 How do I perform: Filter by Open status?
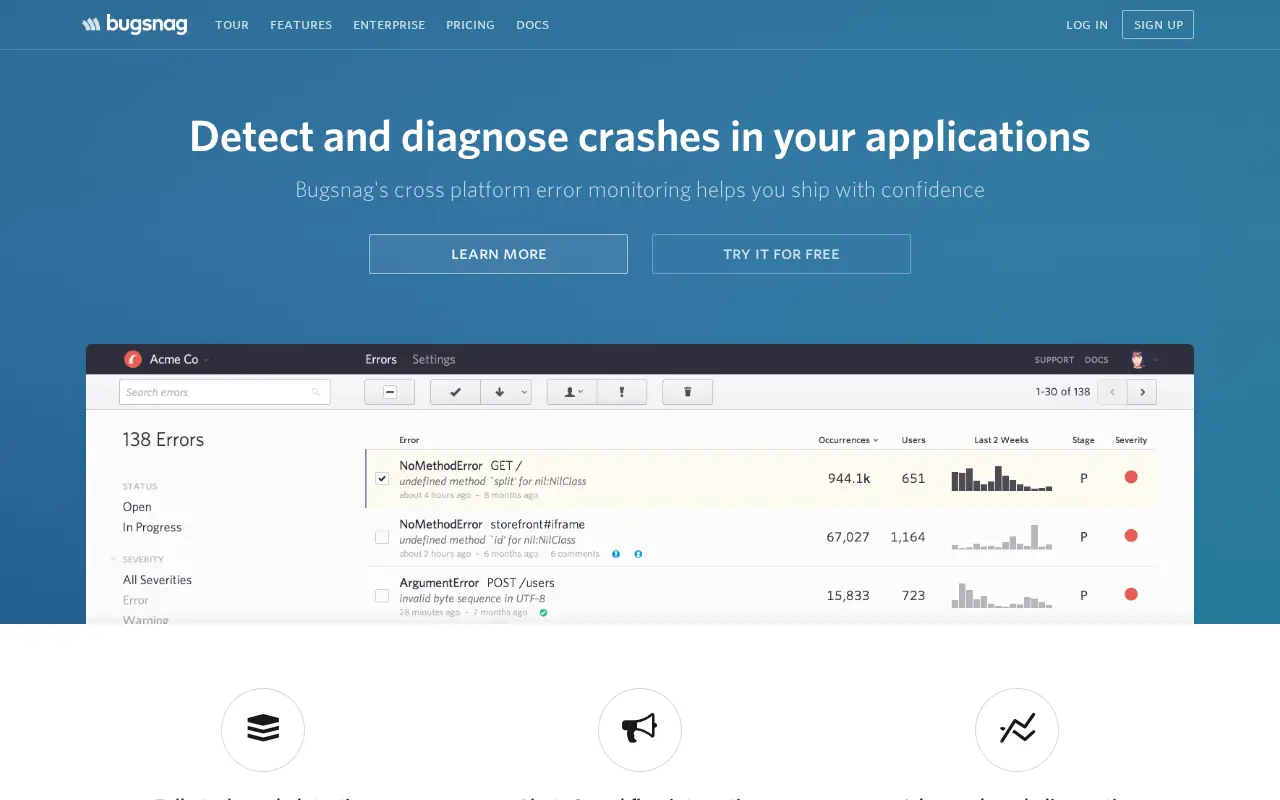(137, 507)
